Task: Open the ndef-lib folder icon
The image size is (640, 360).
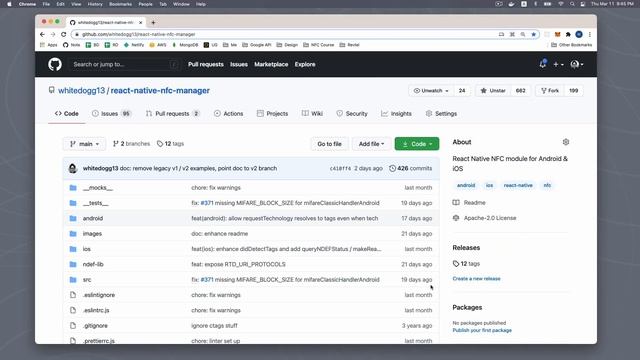Action: (x=73, y=264)
